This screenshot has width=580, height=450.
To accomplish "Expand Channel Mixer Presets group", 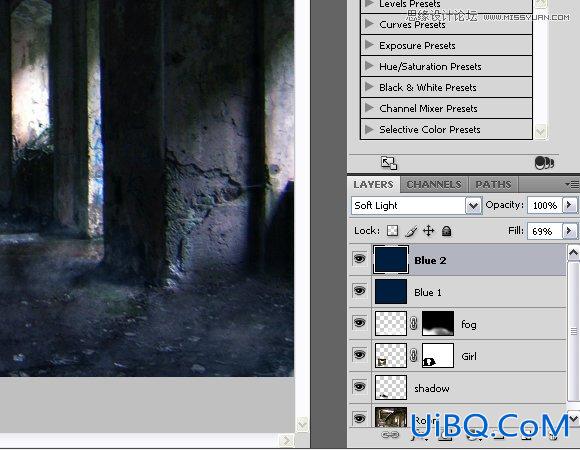I will click(368, 108).
